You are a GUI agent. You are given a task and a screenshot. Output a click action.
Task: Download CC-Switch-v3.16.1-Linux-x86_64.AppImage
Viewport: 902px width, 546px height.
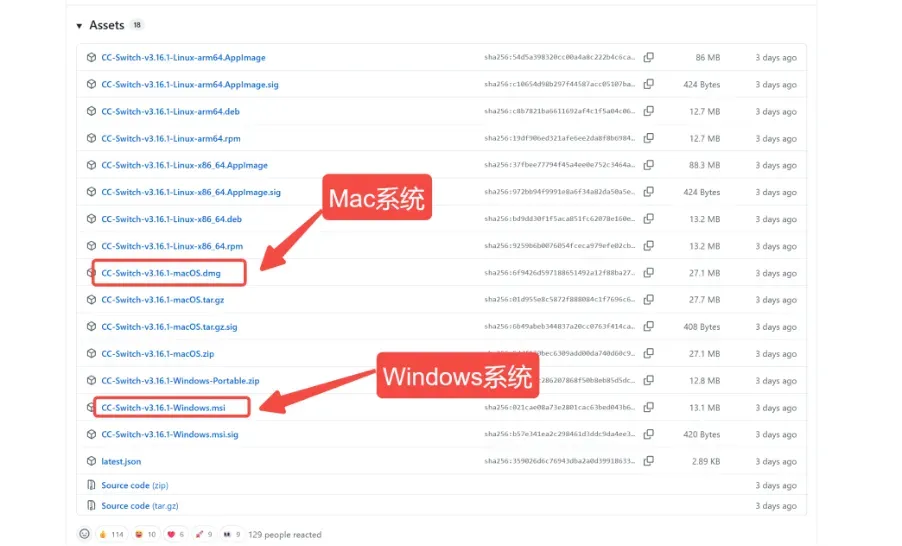pyautogui.click(x=185, y=165)
